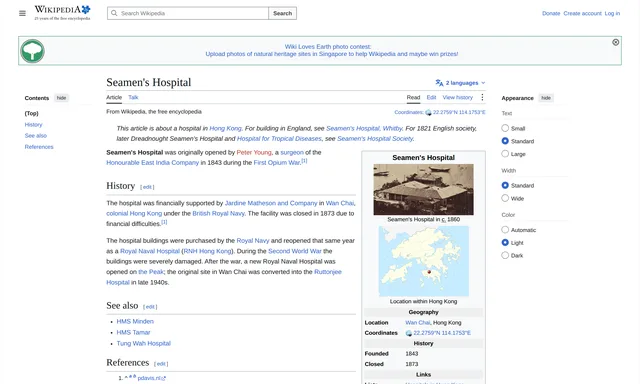Open the Tung Wah Hospital link
This screenshot has width=640, height=384.
point(144,344)
